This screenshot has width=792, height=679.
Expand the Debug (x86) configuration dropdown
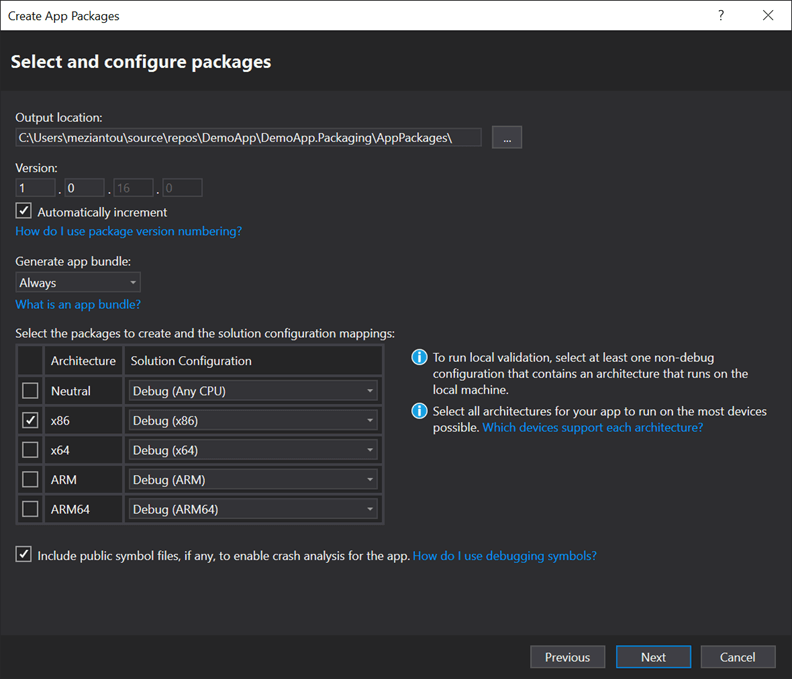click(x=253, y=421)
